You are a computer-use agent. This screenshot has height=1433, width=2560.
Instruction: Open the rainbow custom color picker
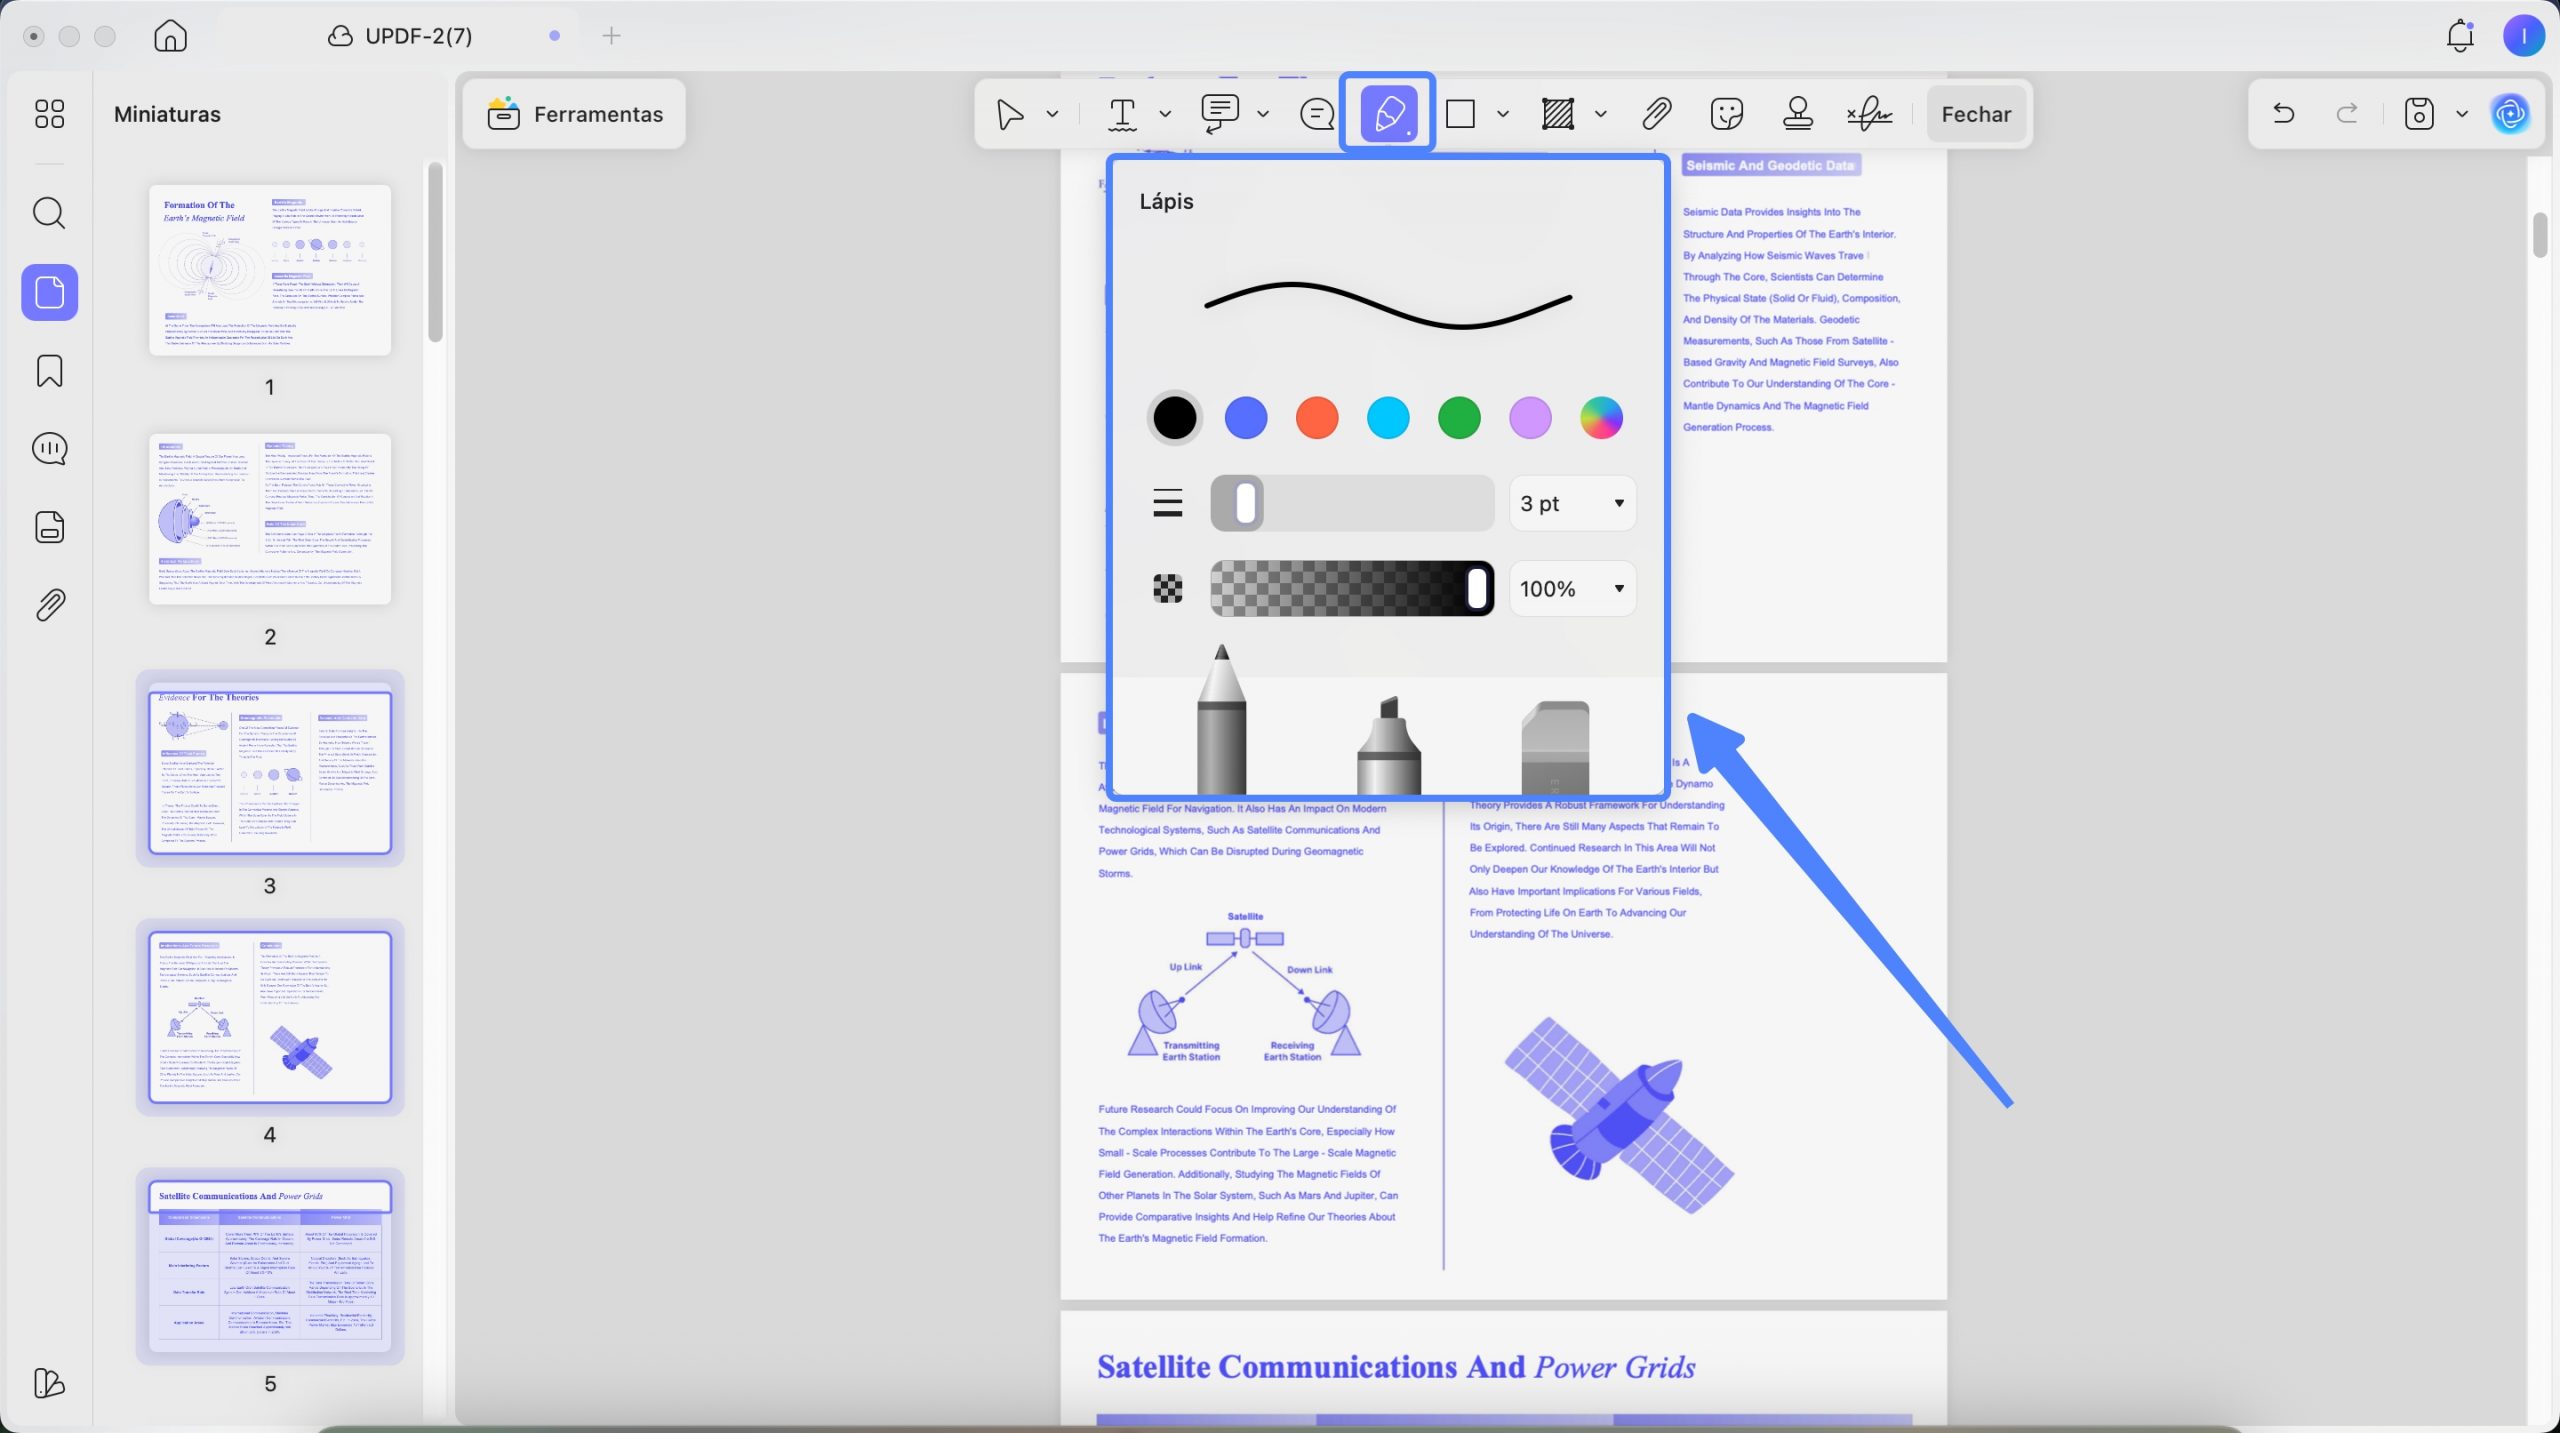click(1601, 418)
